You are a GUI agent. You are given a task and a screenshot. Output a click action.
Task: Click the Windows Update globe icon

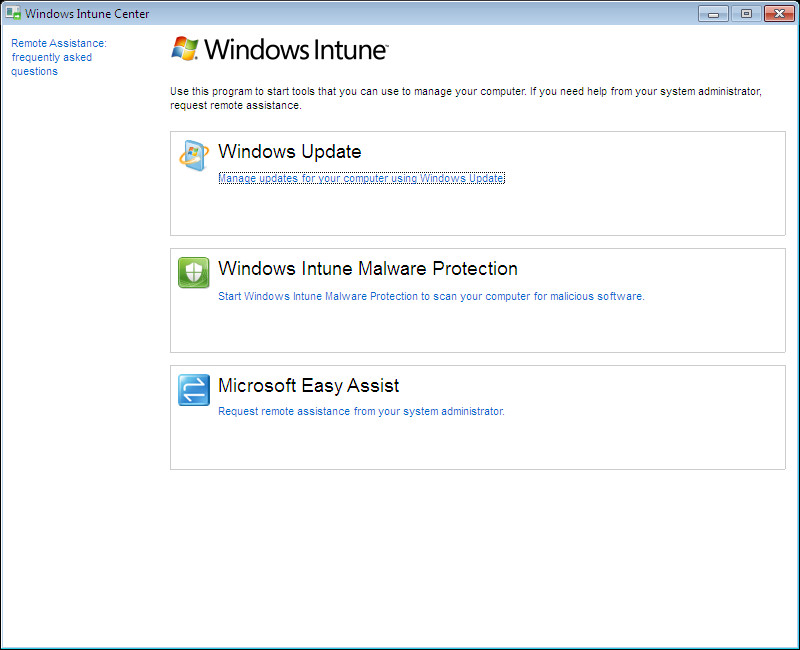pyautogui.click(x=194, y=155)
